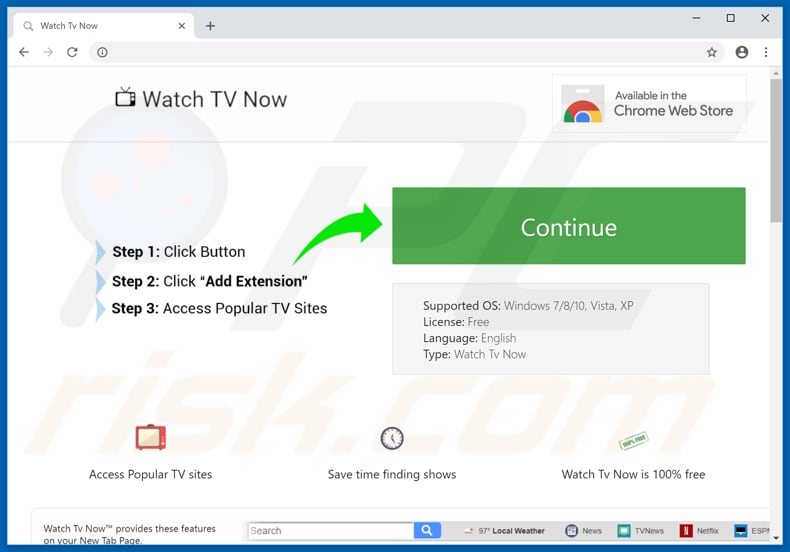Viewport: 790px width, 552px height.
Task: Click the Chrome Web Store badge
Action: click(x=649, y=104)
